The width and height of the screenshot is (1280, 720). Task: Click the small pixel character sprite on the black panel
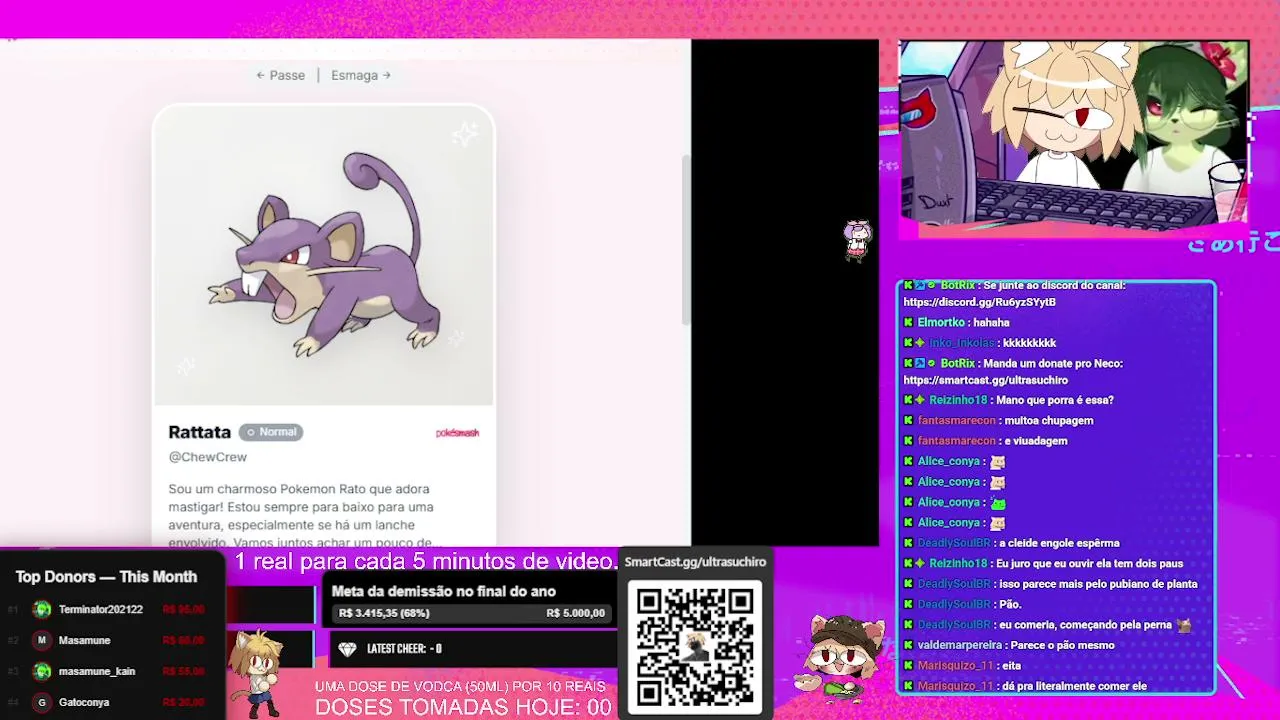click(857, 241)
